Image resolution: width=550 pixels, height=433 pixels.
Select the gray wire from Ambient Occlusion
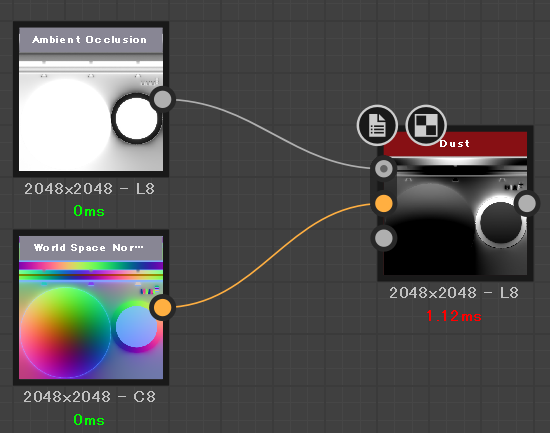click(x=274, y=135)
